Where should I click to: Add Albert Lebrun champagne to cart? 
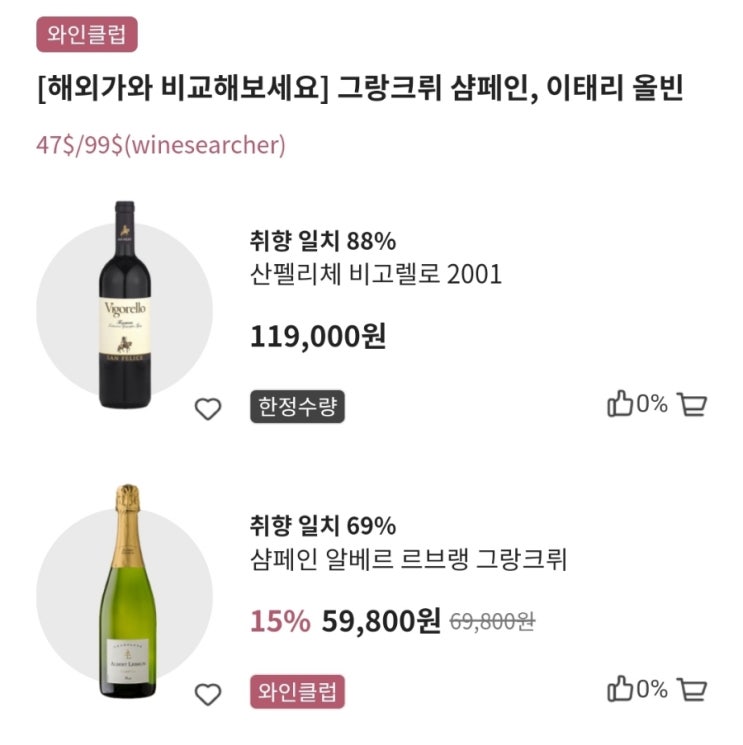click(692, 689)
